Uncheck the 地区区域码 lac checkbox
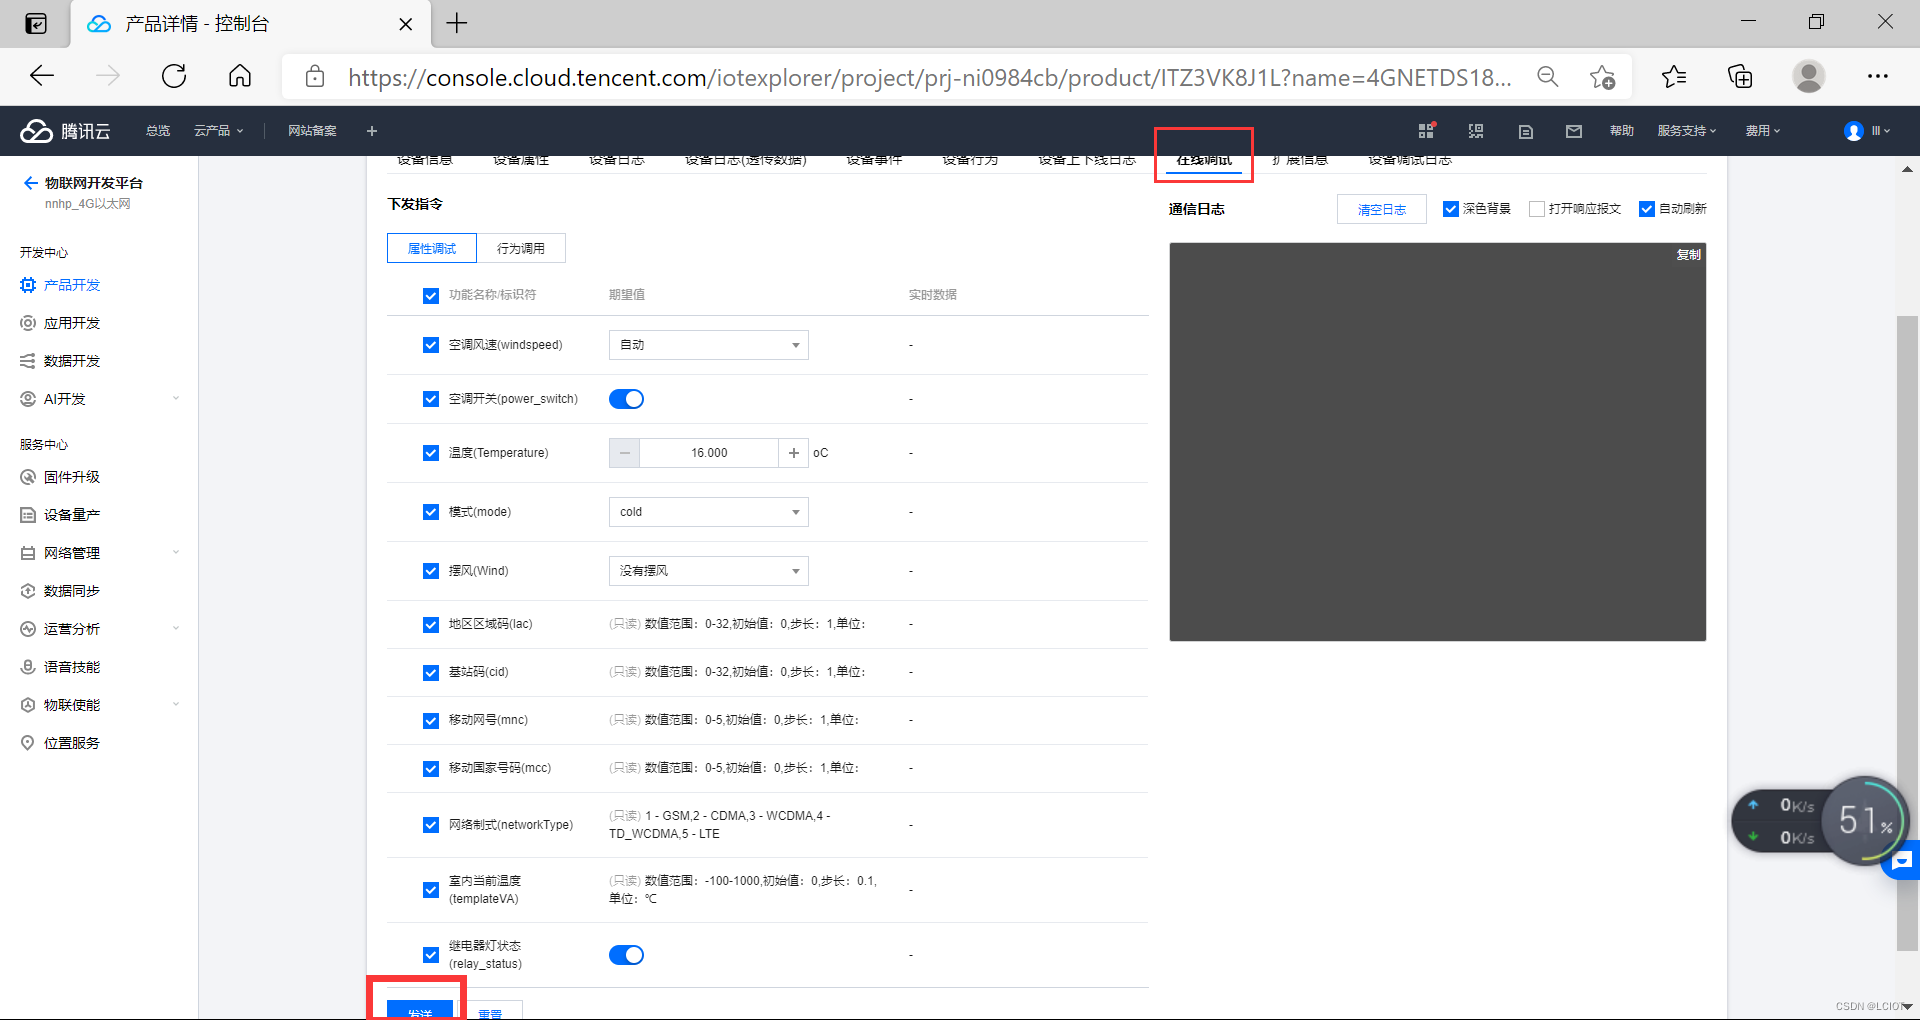 tap(431, 624)
